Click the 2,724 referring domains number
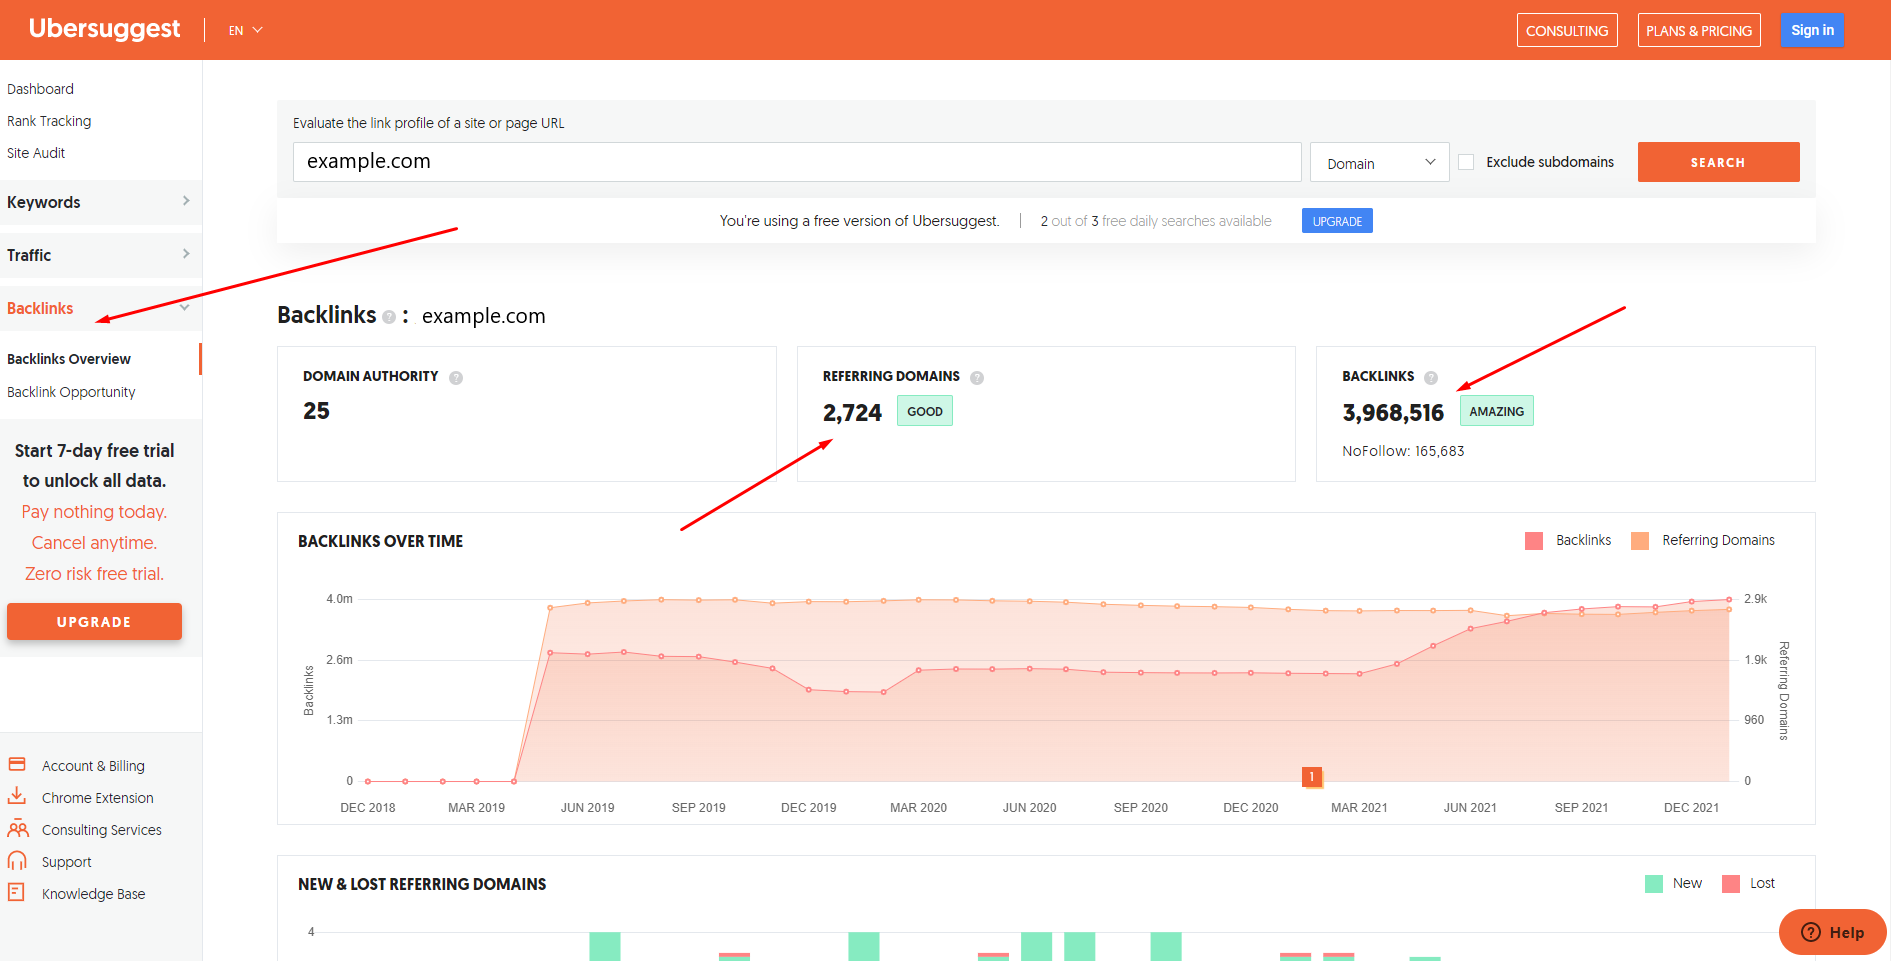 coord(852,412)
